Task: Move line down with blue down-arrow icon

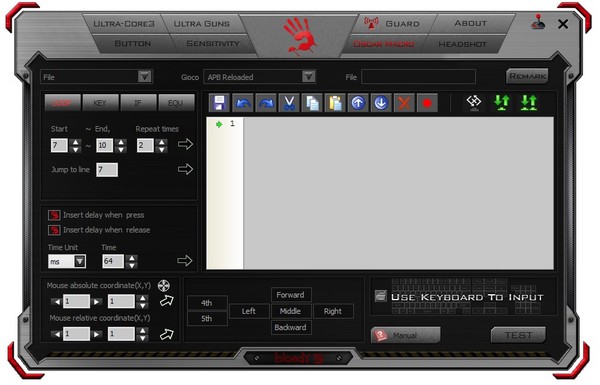Action: [381, 103]
